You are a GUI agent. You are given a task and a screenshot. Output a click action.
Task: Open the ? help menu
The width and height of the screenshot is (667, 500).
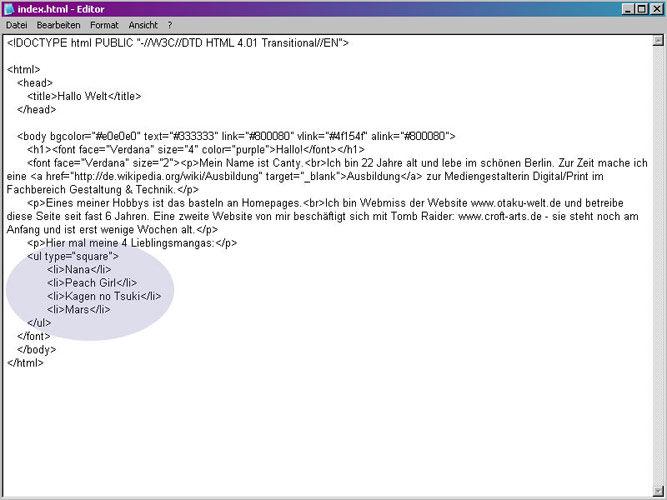[x=170, y=24]
